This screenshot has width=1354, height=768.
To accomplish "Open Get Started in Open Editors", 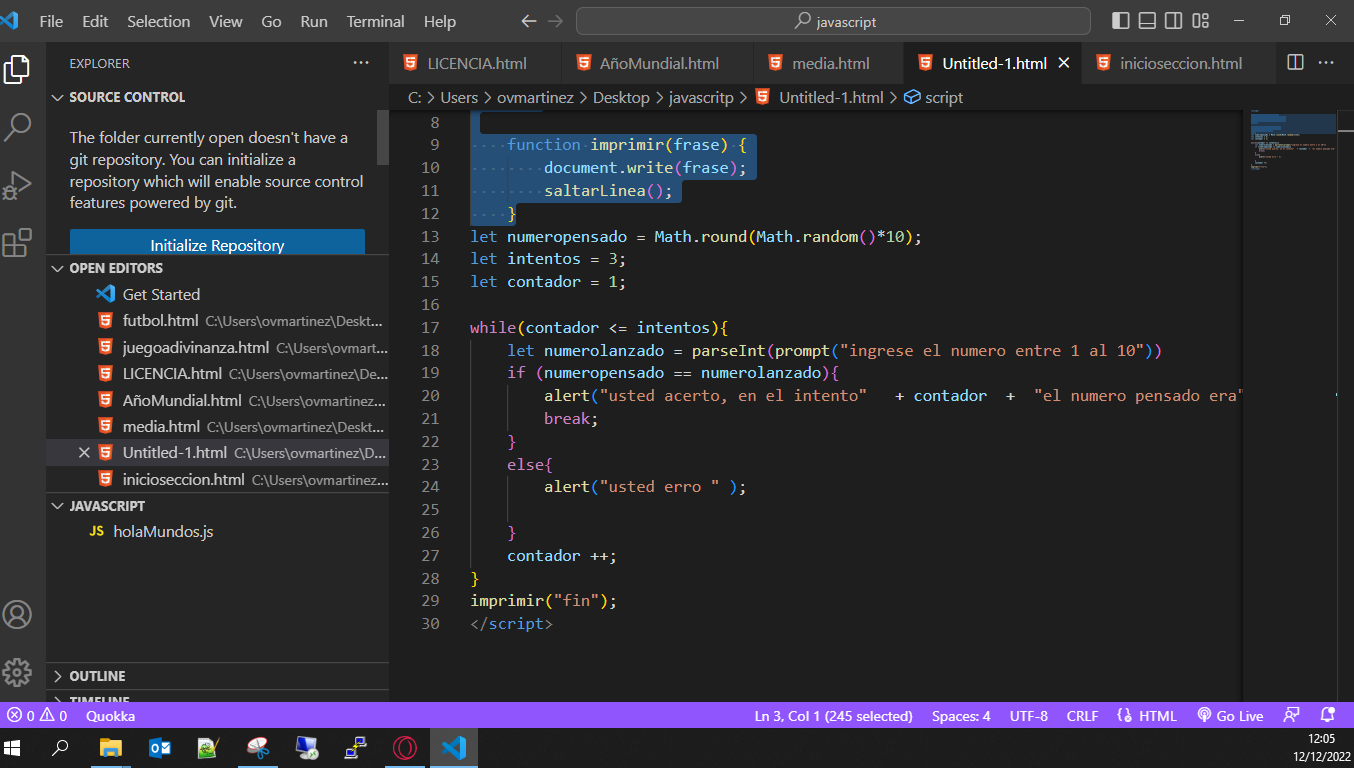I will coord(161,295).
